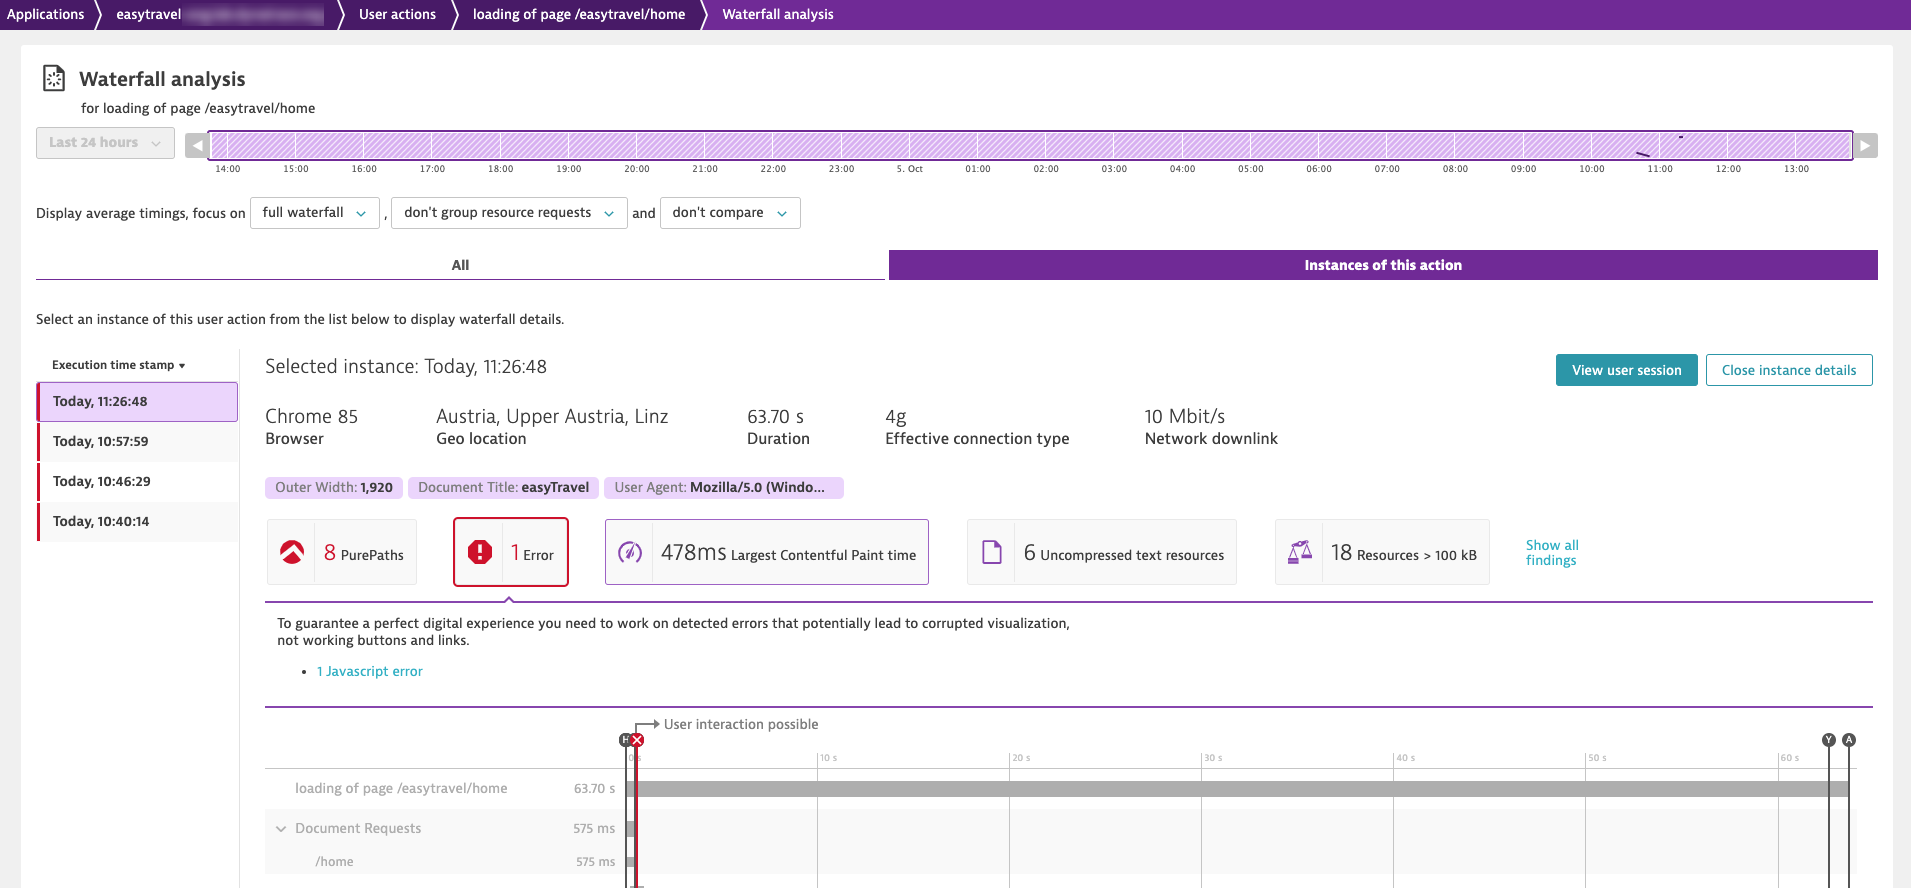Click the loading of page /easytravel/home row label
This screenshot has height=888, width=1911.
click(x=401, y=789)
